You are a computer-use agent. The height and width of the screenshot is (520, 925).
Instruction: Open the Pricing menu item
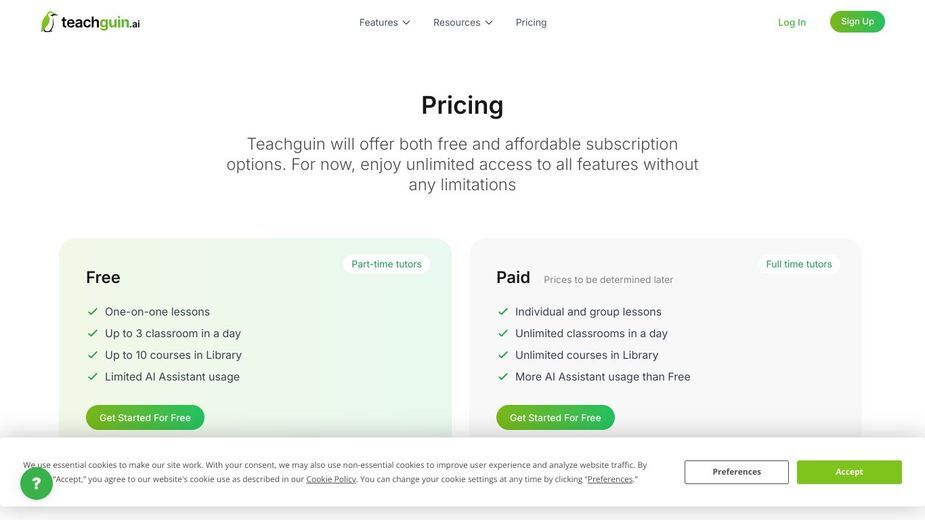pyautogui.click(x=531, y=22)
